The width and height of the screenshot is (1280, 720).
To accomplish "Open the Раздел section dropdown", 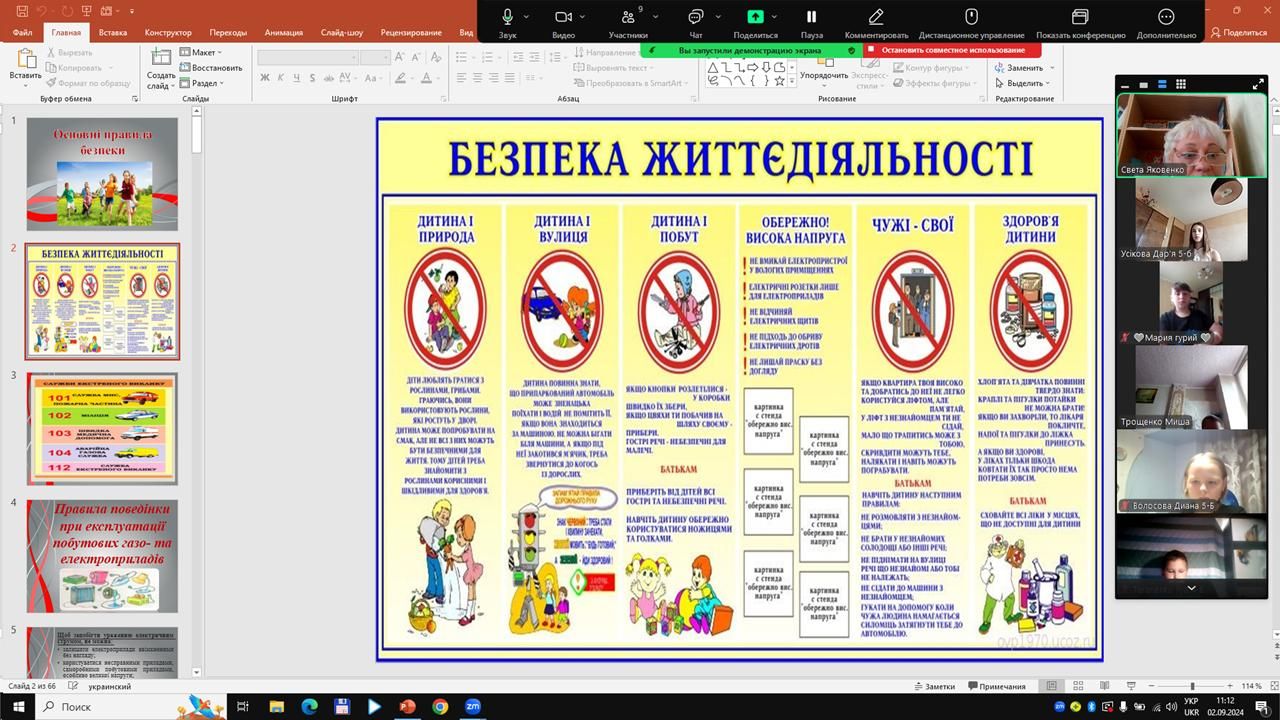I will coord(200,84).
